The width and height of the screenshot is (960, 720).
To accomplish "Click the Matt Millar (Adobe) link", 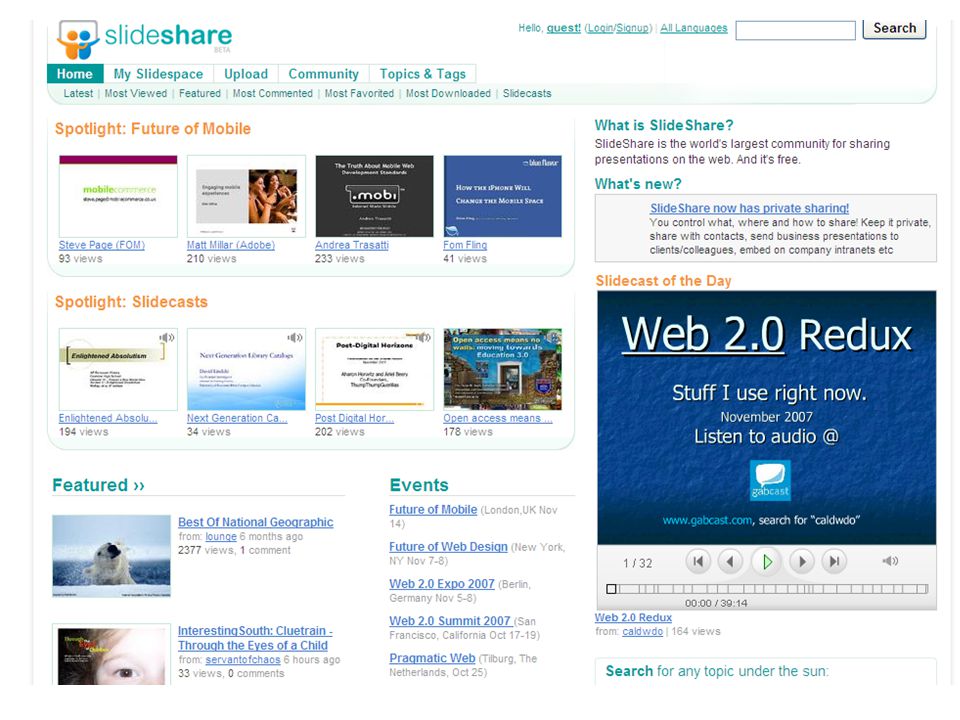I will pyautogui.click(x=231, y=245).
